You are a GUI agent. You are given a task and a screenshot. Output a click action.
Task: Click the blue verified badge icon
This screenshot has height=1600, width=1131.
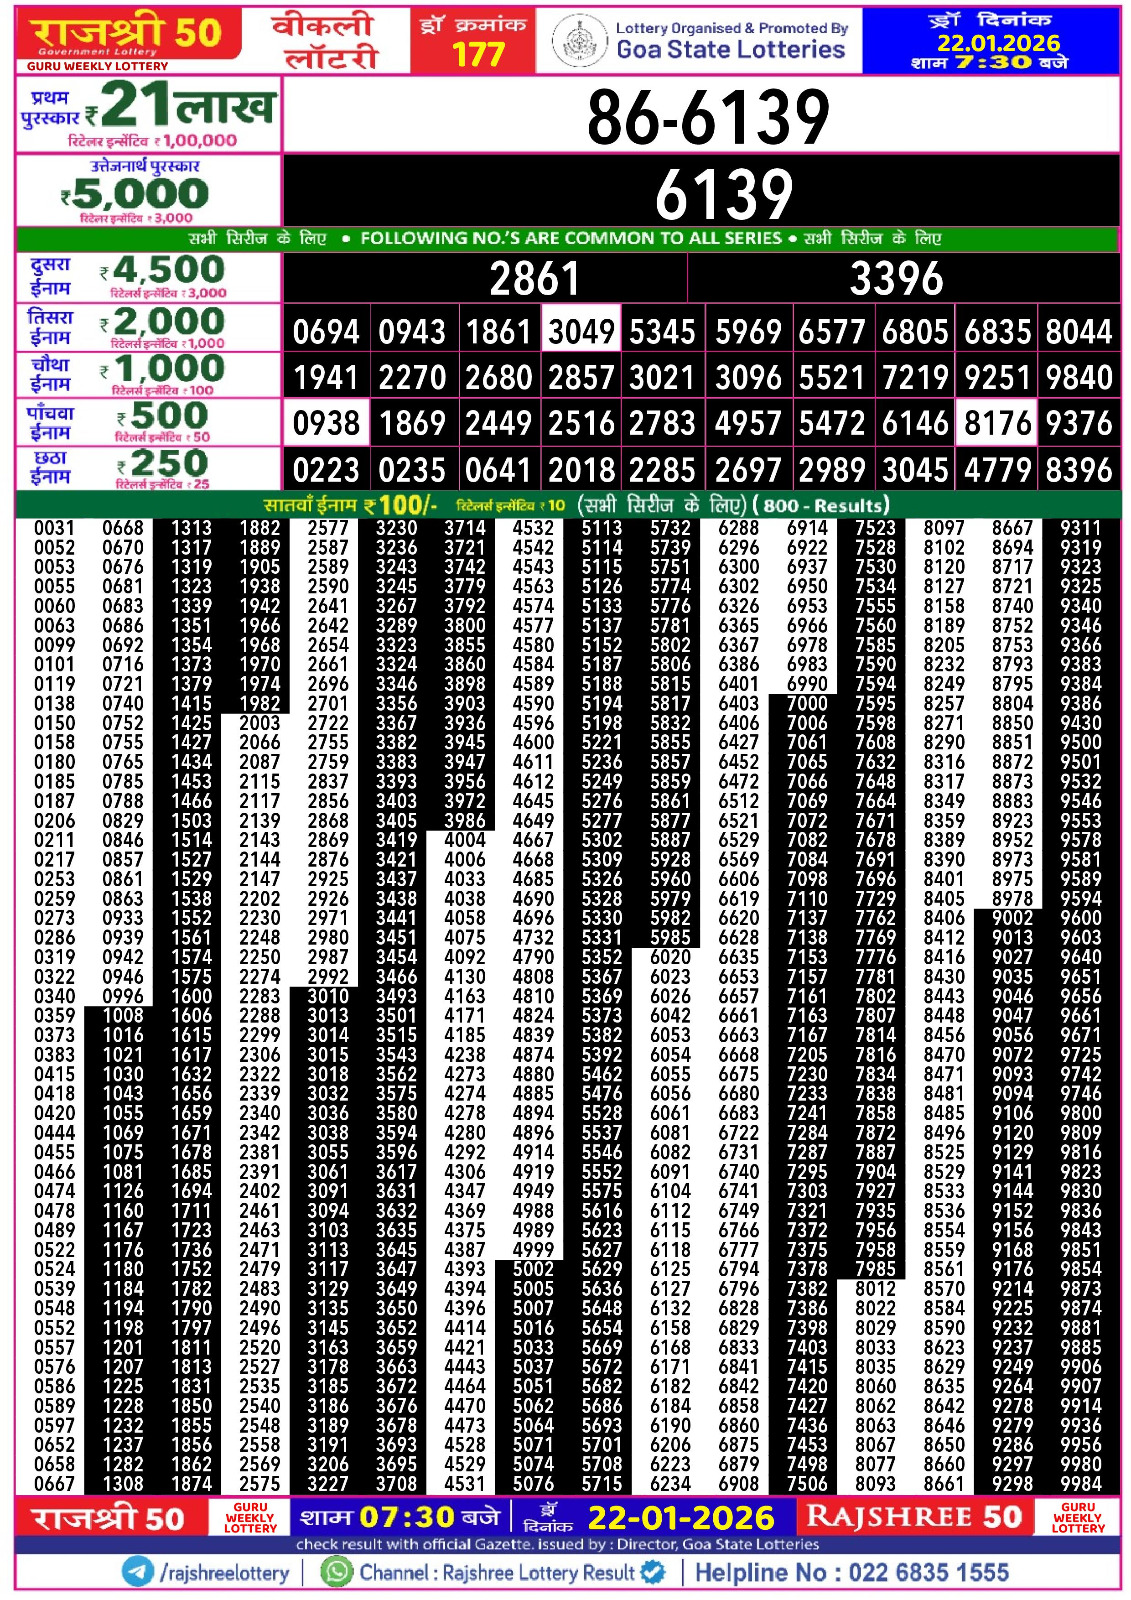coord(653,1572)
